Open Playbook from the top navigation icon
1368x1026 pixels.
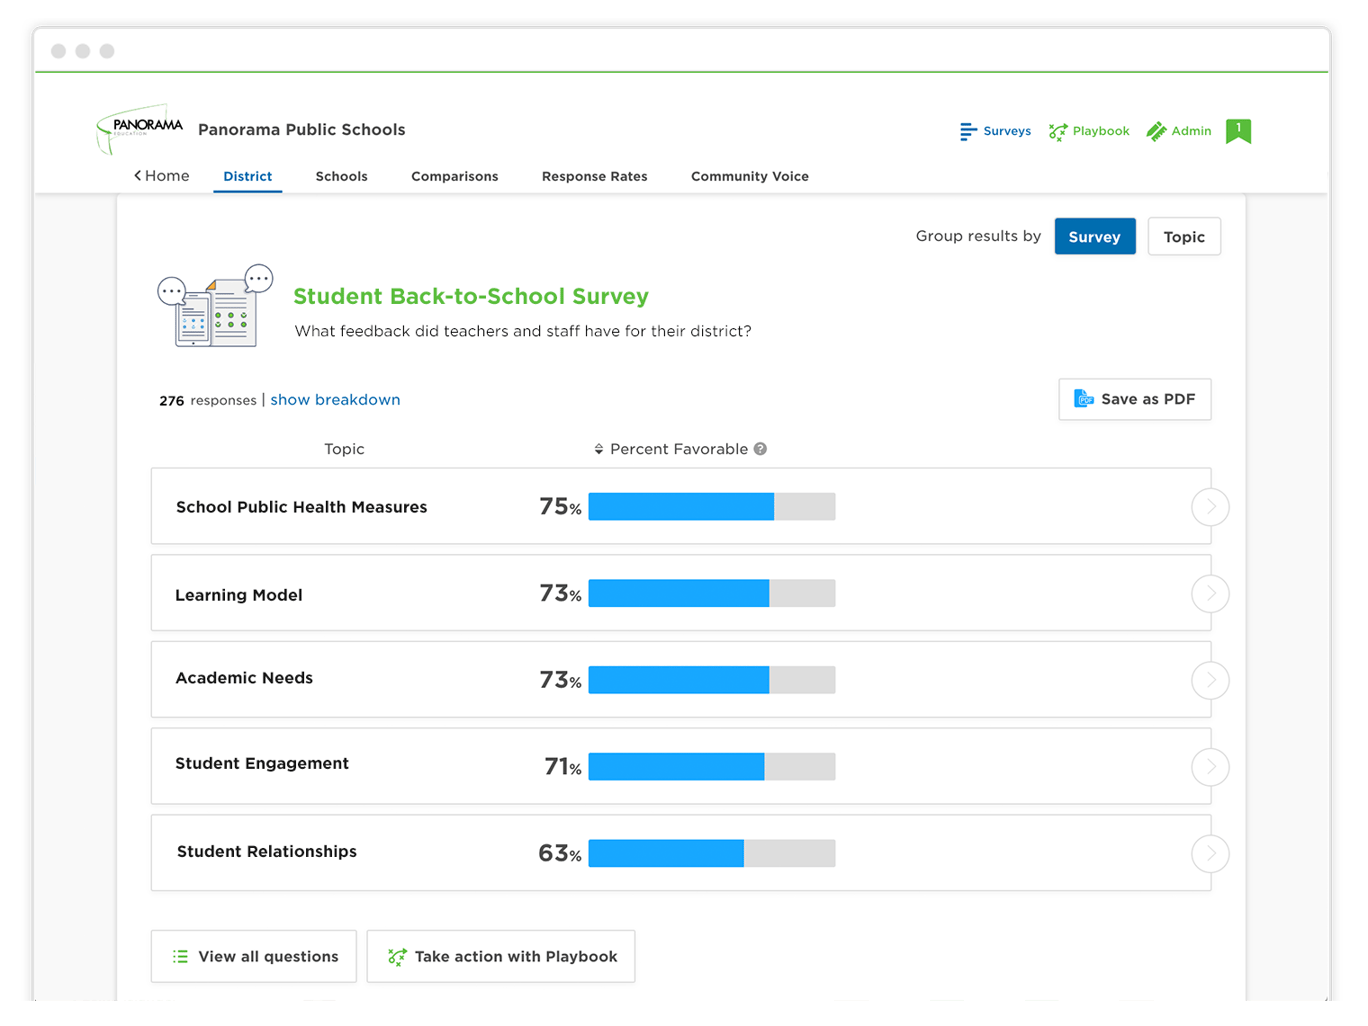(x=1057, y=131)
